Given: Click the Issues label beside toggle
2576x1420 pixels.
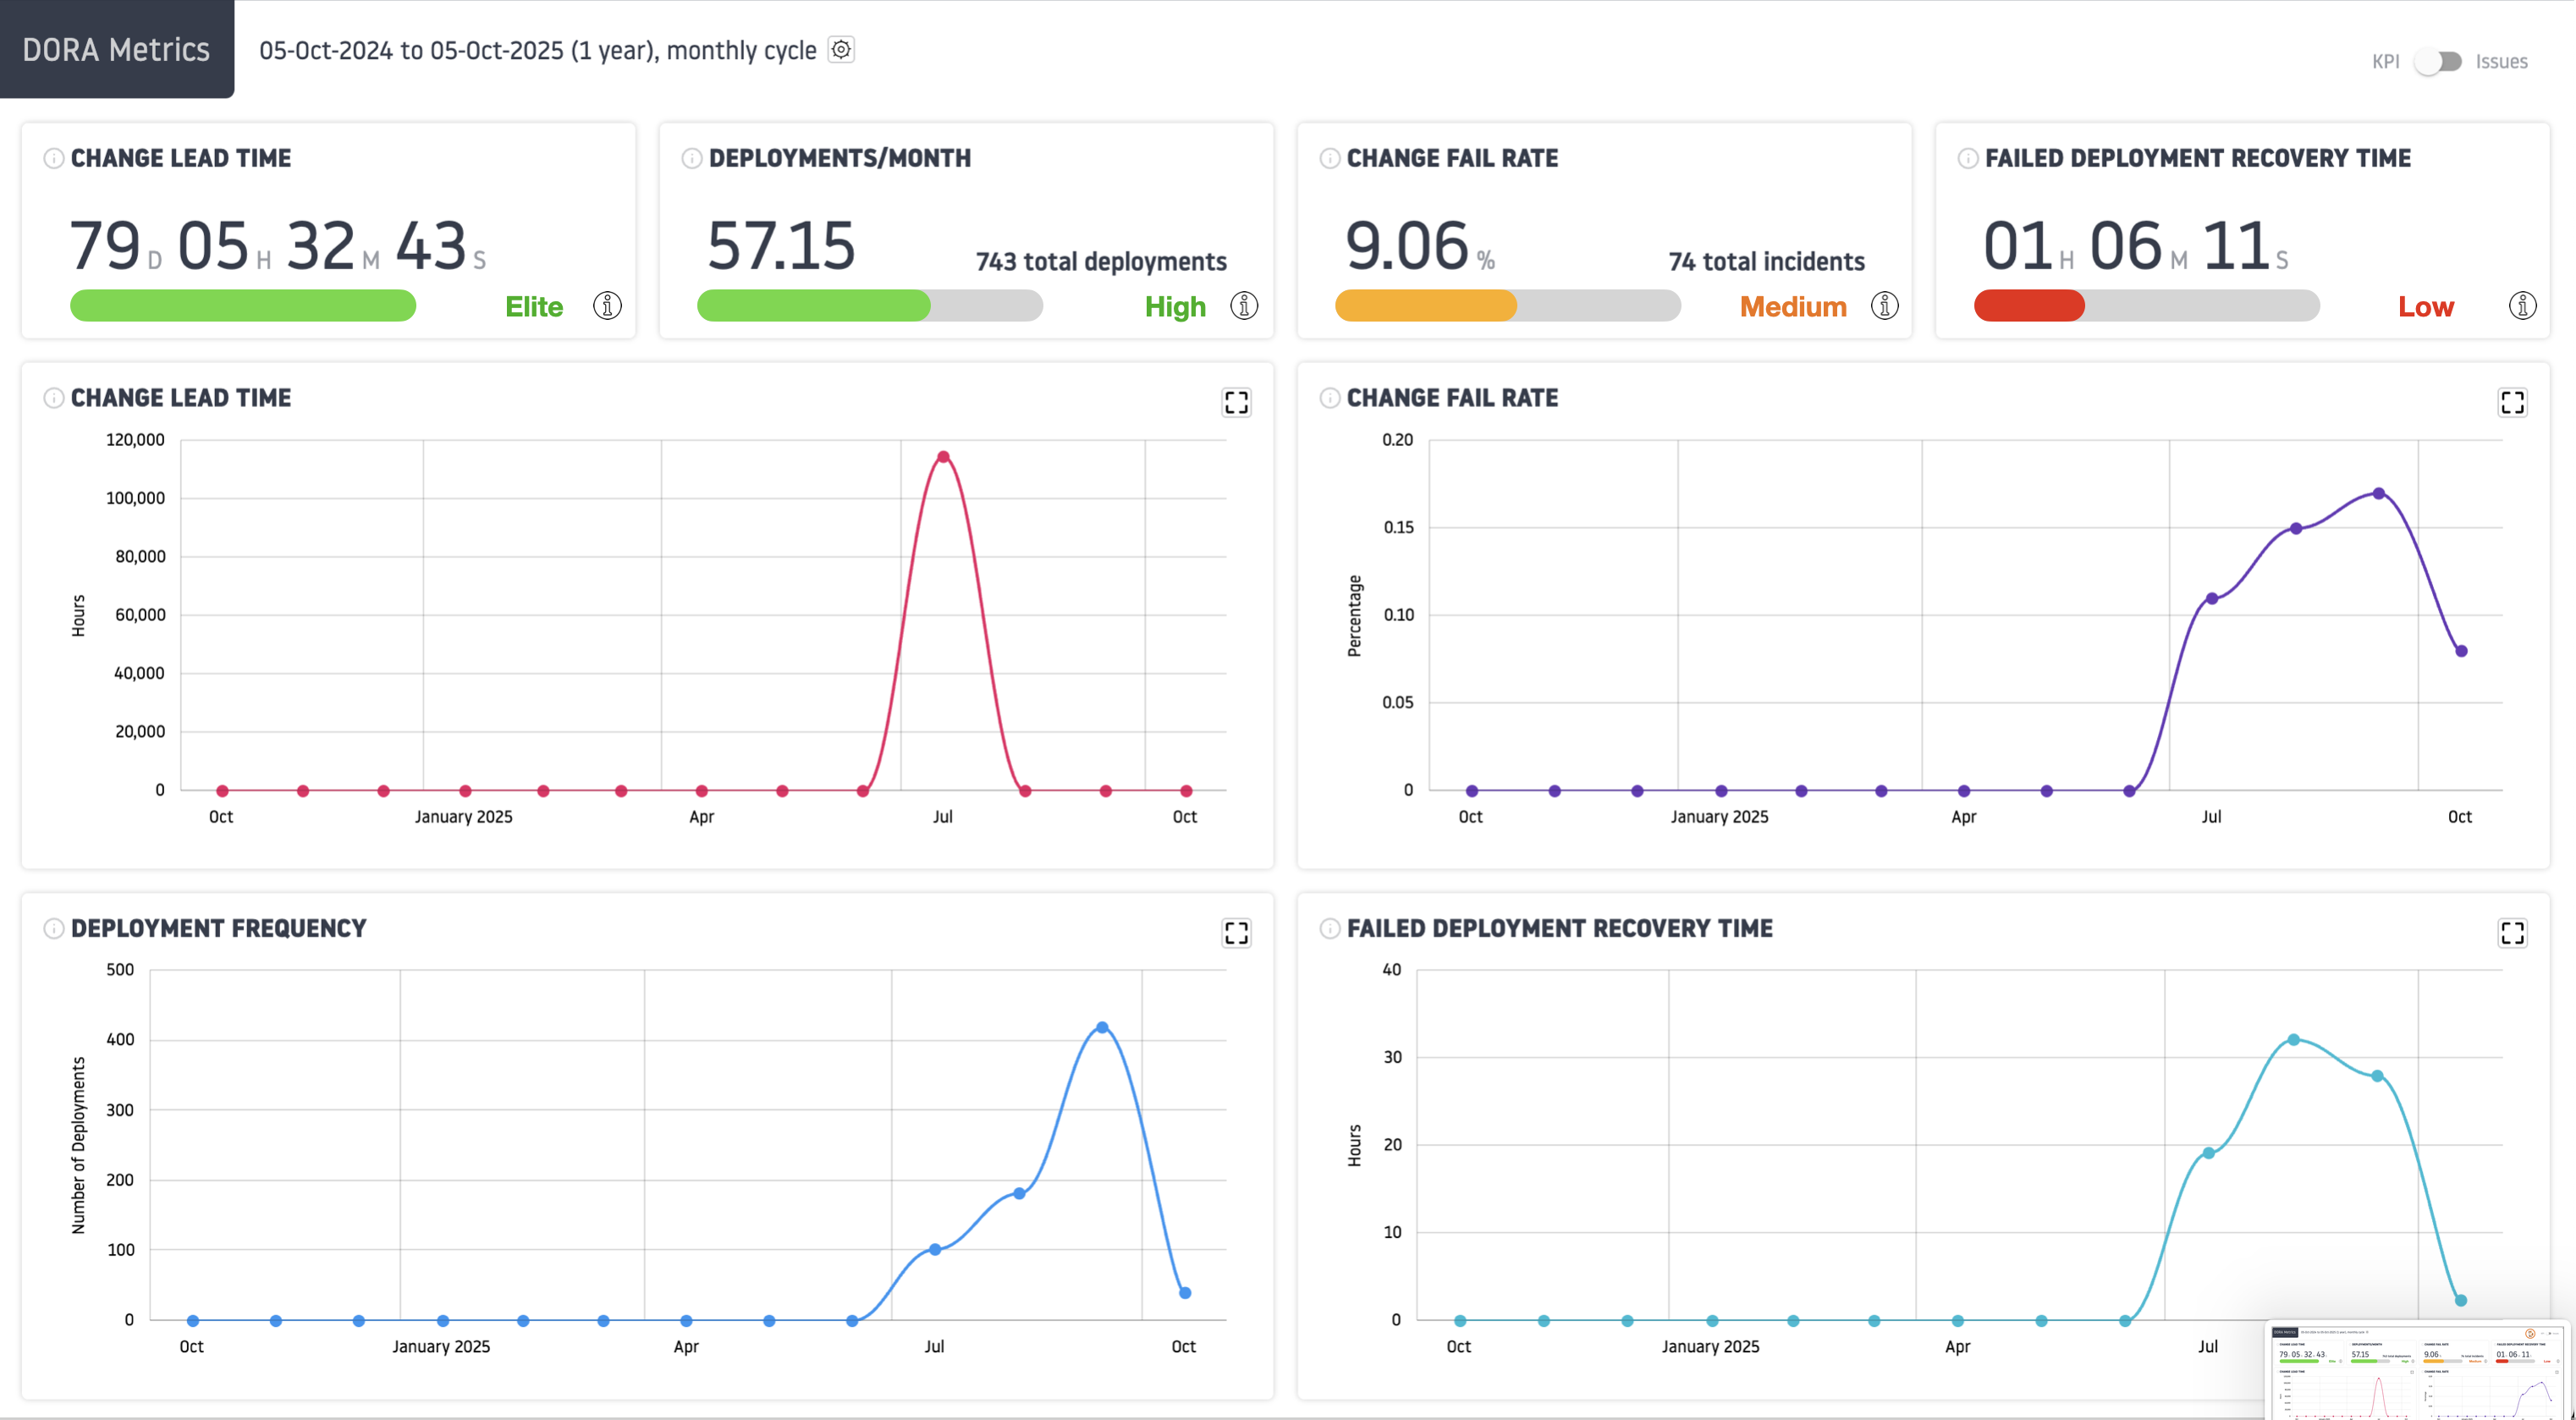Looking at the screenshot, I should click(2501, 62).
